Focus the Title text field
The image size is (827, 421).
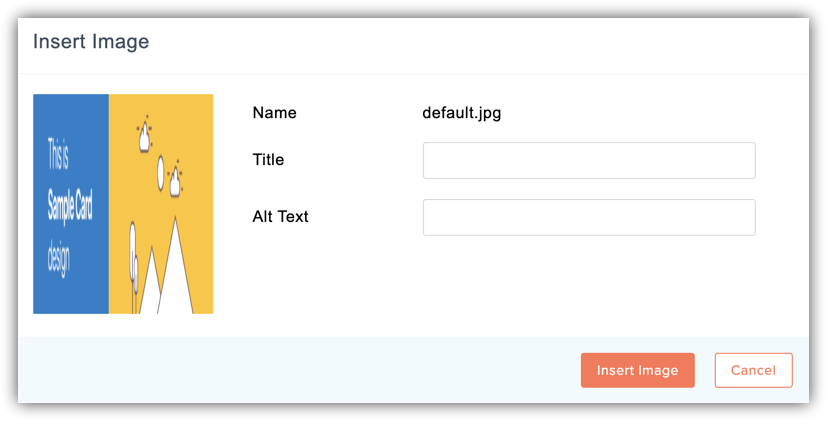click(589, 160)
